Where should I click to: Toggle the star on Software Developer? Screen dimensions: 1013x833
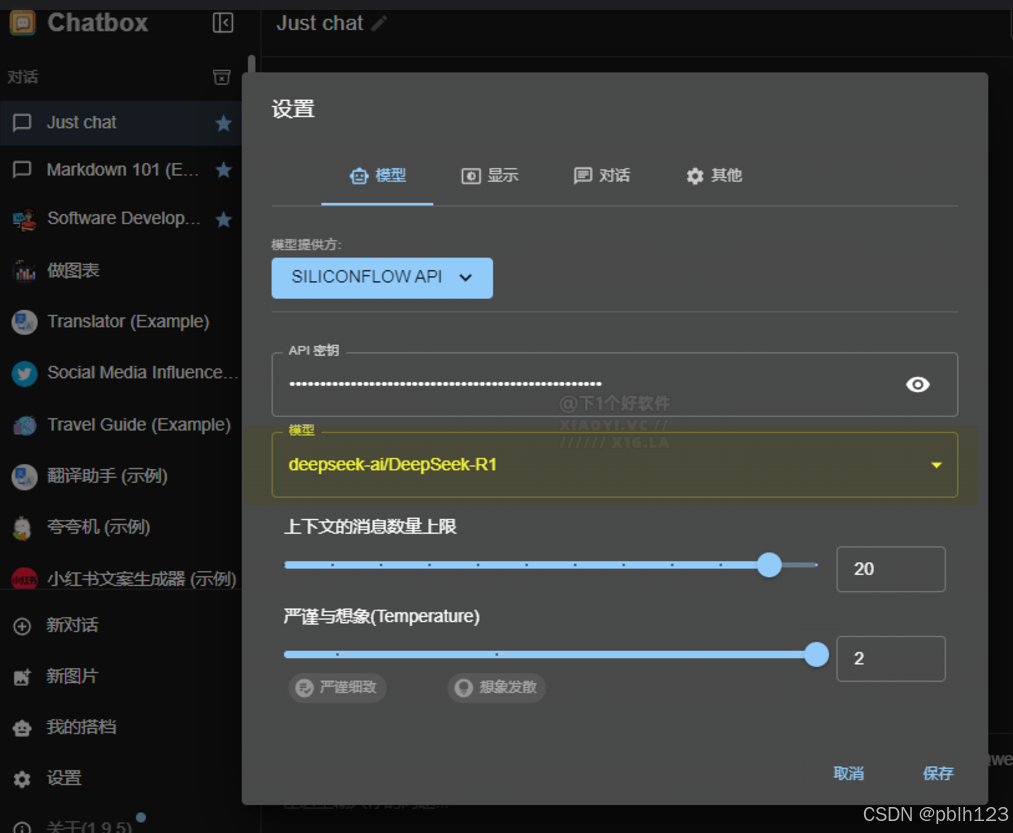[224, 220]
